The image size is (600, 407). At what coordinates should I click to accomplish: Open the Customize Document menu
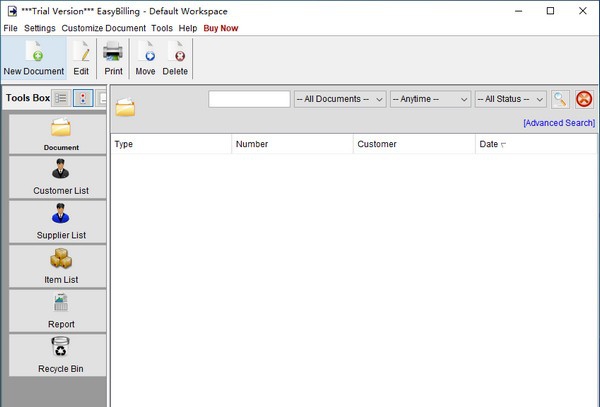104,28
